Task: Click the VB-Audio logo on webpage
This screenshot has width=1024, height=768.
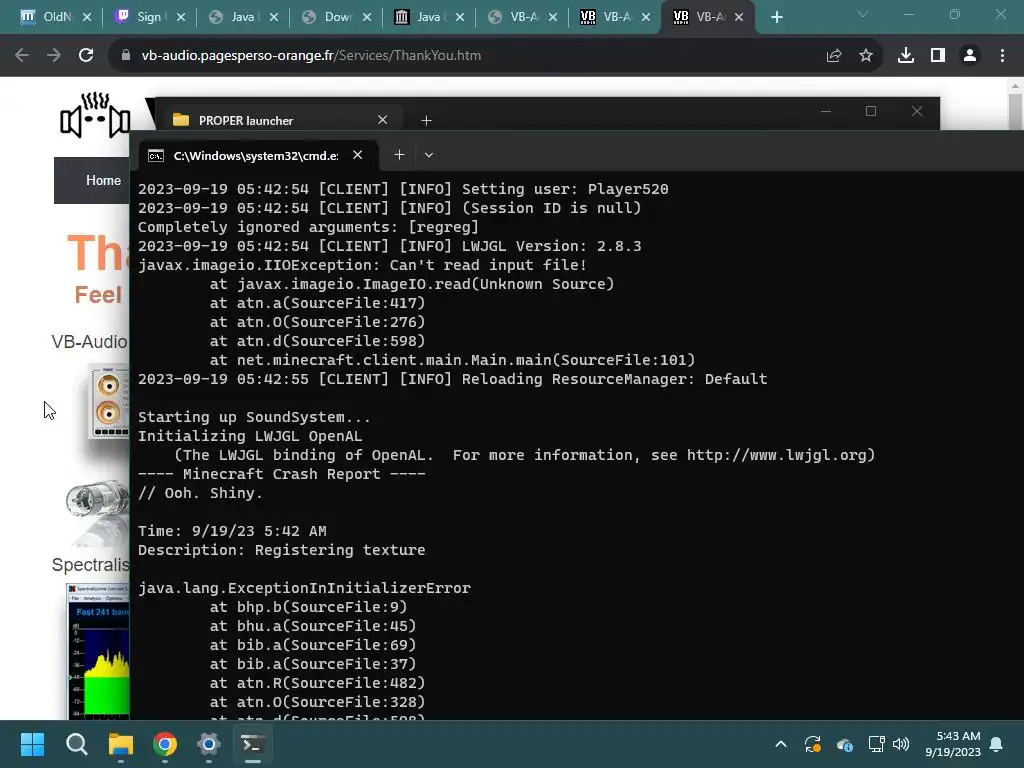Action: click(x=95, y=116)
